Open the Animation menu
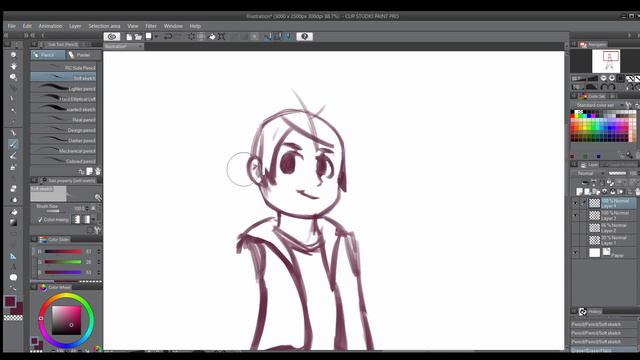The width and height of the screenshot is (640, 360). 50,26
